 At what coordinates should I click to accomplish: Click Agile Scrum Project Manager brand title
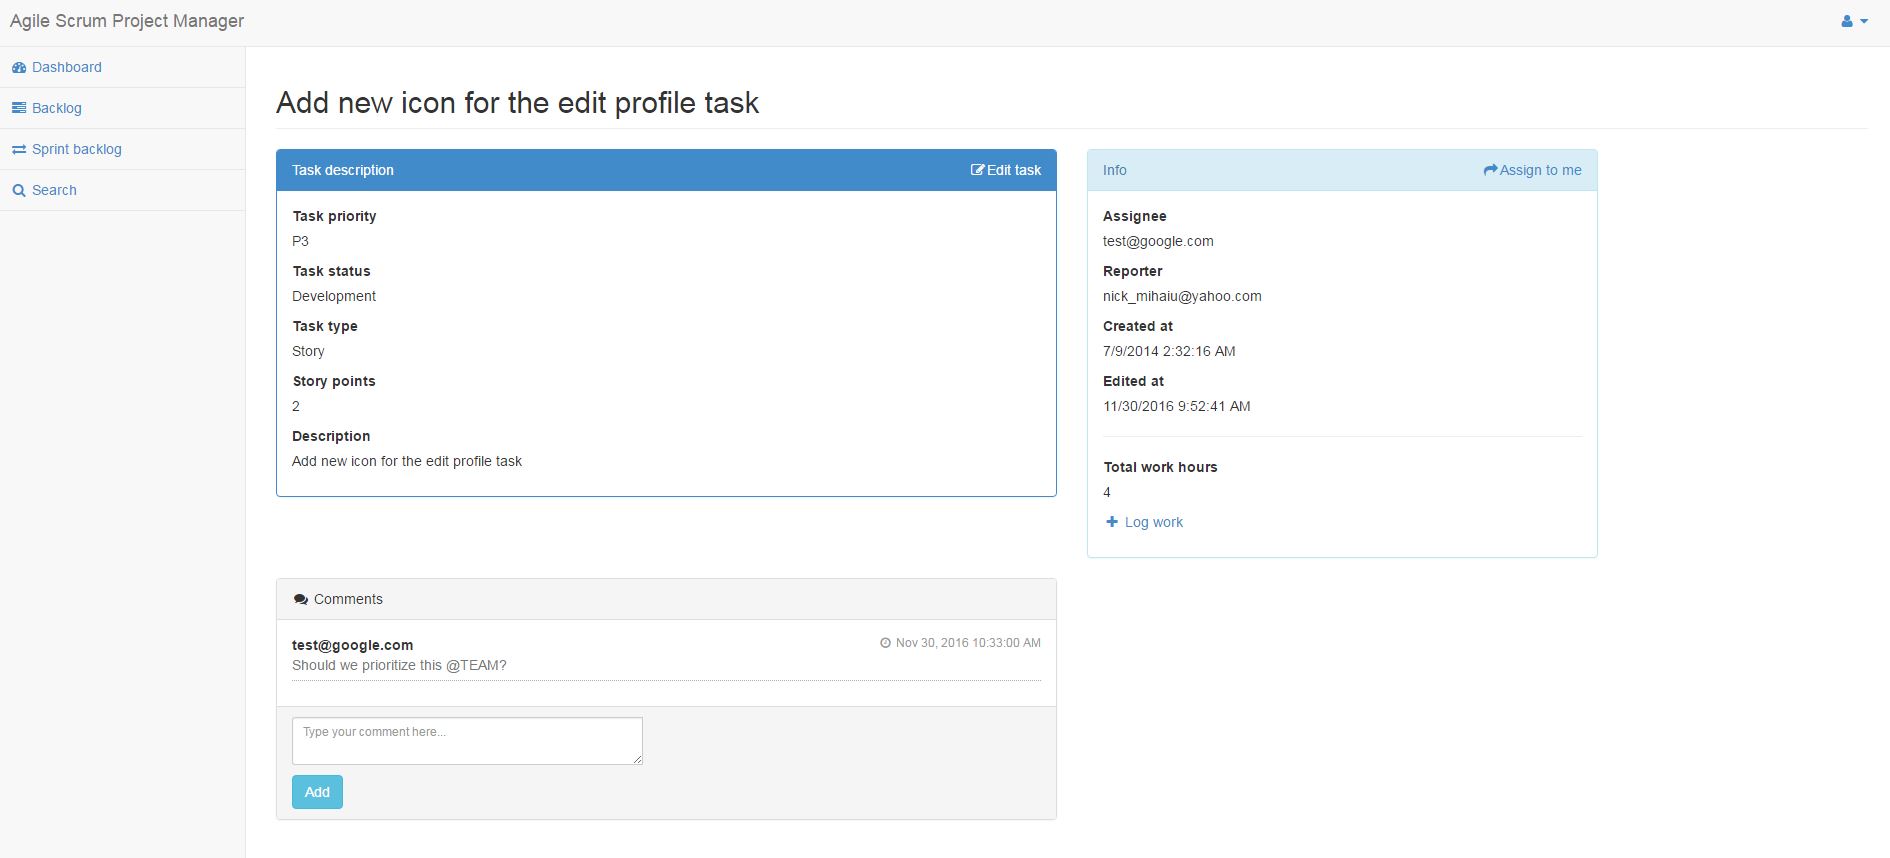tap(127, 21)
